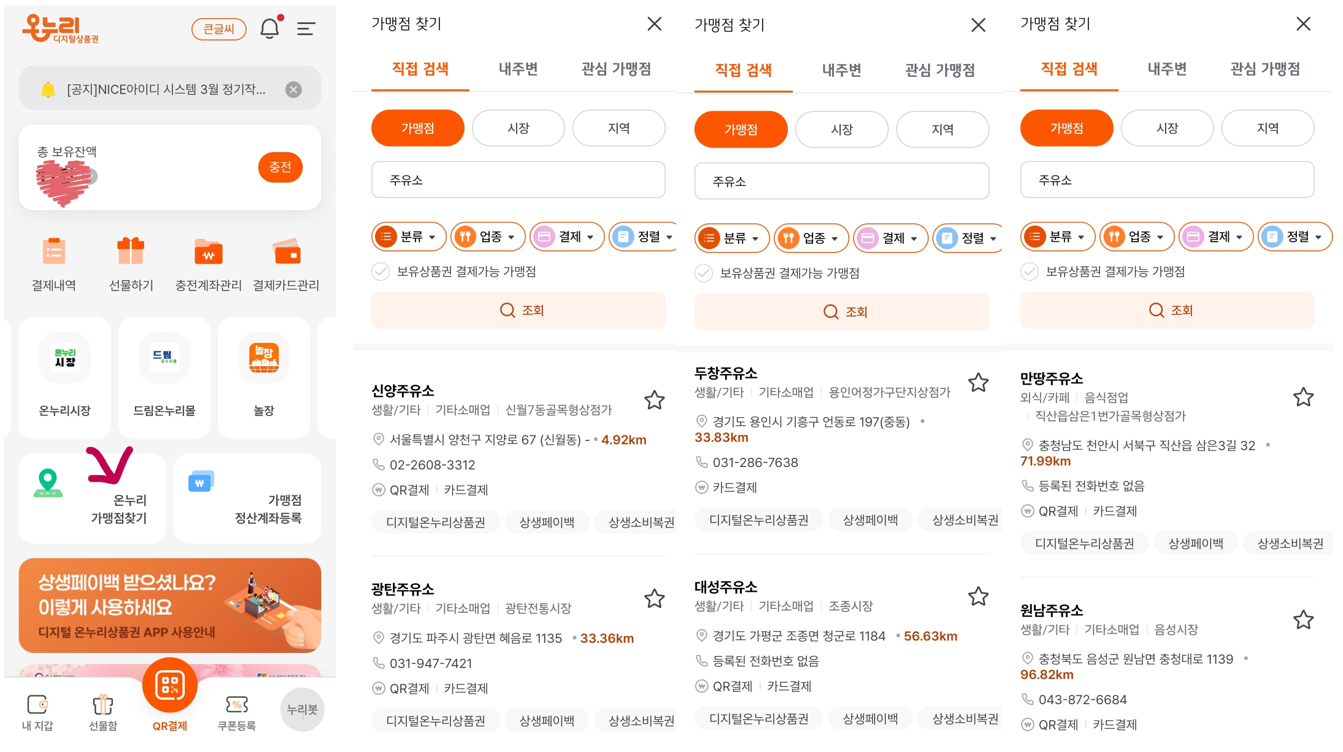The height and width of the screenshot is (752, 1343).
Task: Check 보유상품권 결제가능 가맹점 in second panel
Action: click(704, 273)
